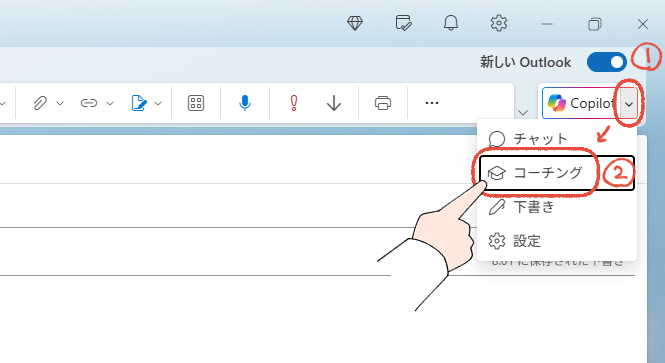Click the attach file paperclip icon
Viewport: 665px width, 363px height.
point(40,103)
